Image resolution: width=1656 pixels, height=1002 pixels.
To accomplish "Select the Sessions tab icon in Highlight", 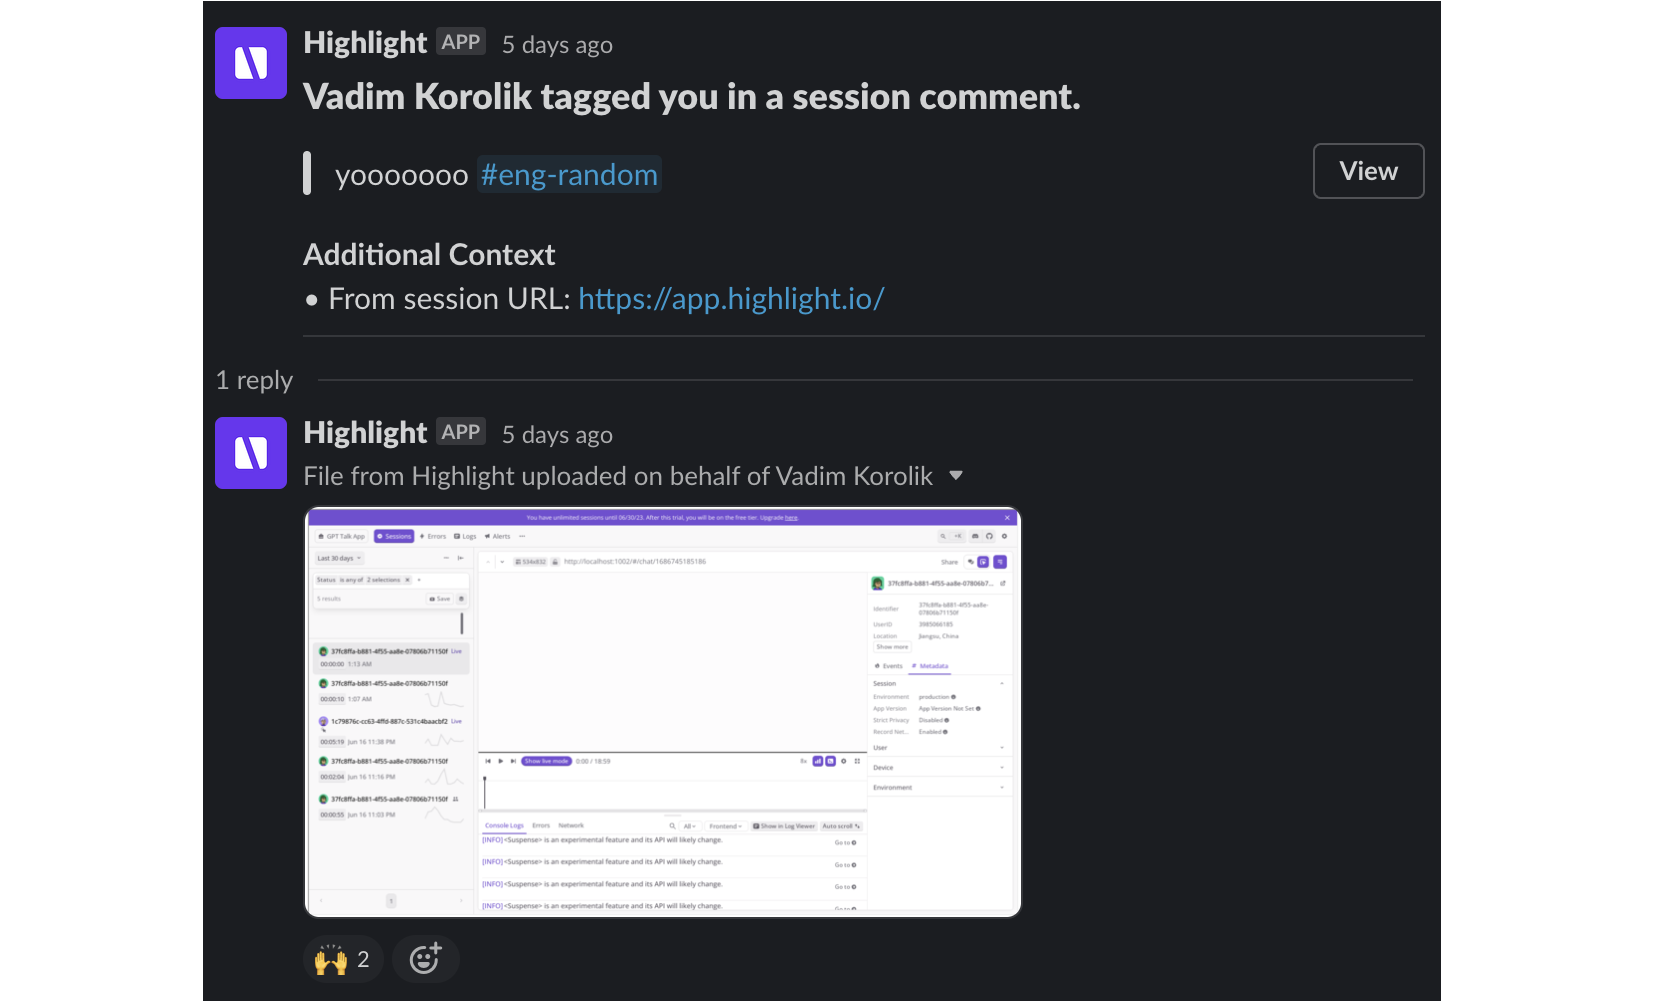I will [x=381, y=536].
